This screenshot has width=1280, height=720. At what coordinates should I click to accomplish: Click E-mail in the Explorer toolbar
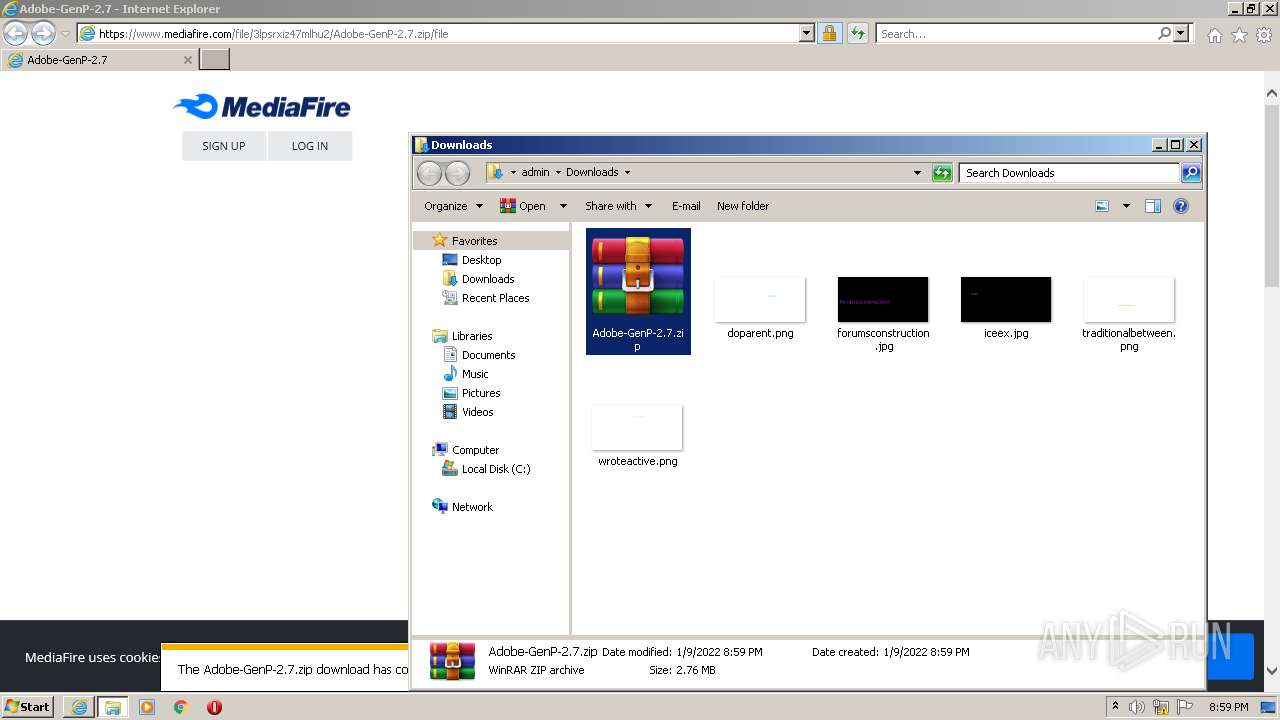[686, 206]
